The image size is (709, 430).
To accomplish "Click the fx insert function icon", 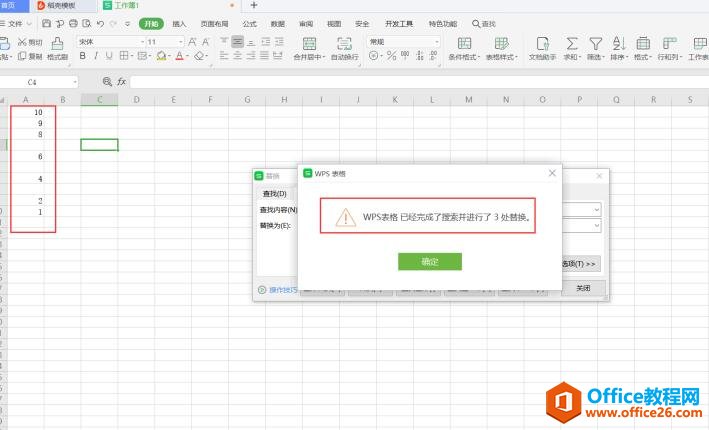I will click(x=122, y=81).
